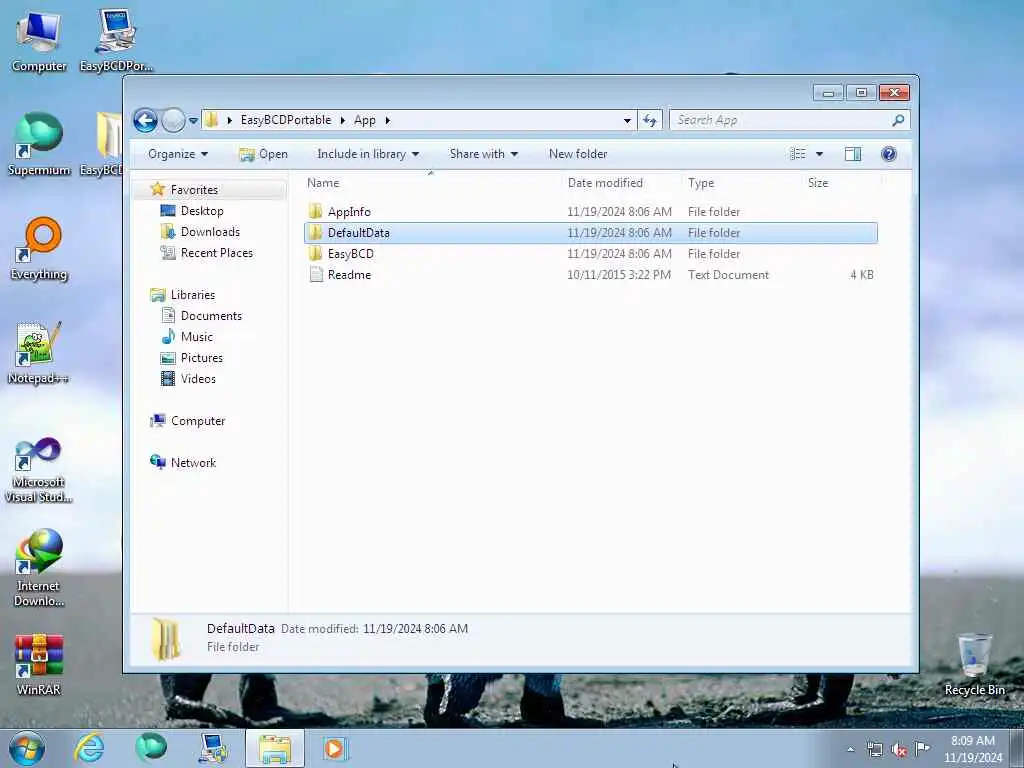Select the WinRAR desktop shortcut
Viewport: 1024px width, 768px height.
tap(39, 665)
